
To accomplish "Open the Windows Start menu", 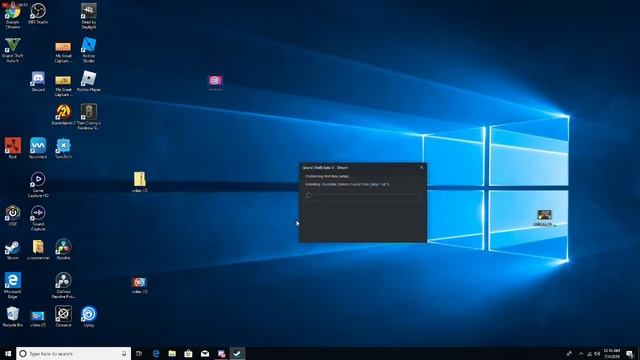I will [x=7, y=353].
